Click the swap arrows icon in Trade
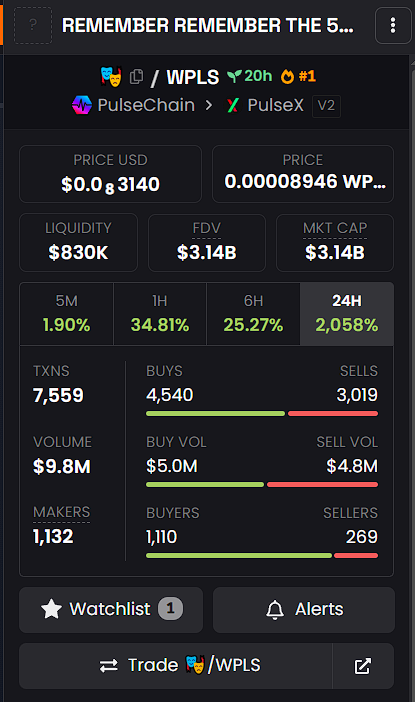Viewport: 415px width, 702px height. tap(109, 666)
